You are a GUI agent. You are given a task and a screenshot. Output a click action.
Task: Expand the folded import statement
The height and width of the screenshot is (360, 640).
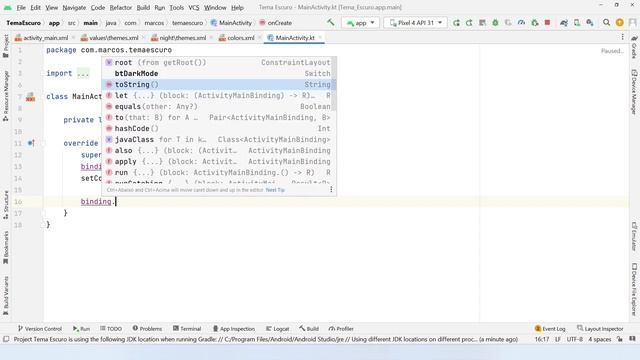[x=83, y=73]
